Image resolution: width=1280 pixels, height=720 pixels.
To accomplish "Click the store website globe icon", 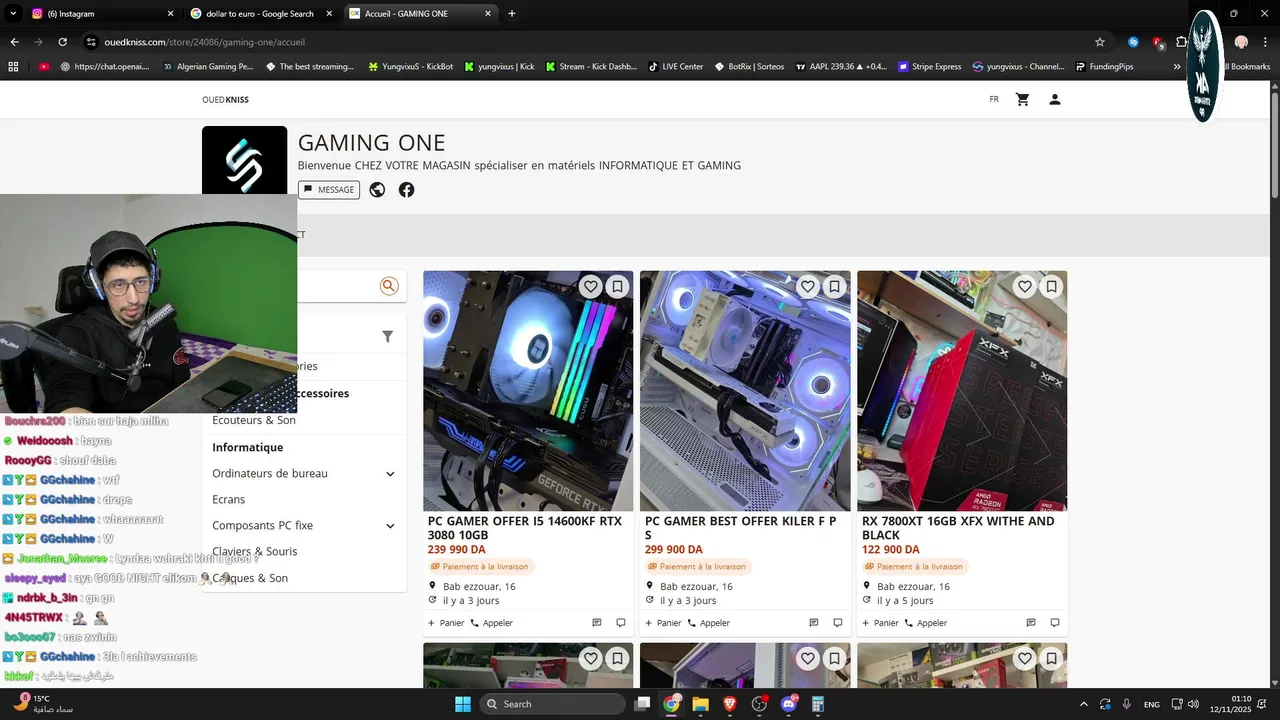I will tap(377, 190).
